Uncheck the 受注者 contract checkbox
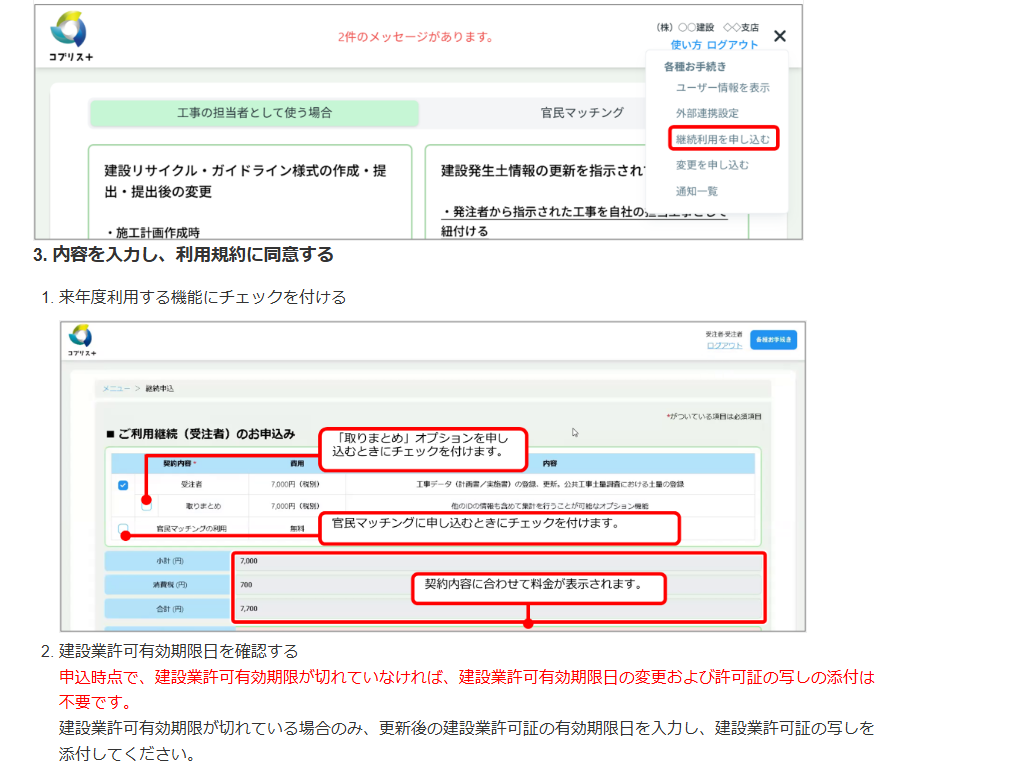The image size is (1013, 767). pos(123,485)
